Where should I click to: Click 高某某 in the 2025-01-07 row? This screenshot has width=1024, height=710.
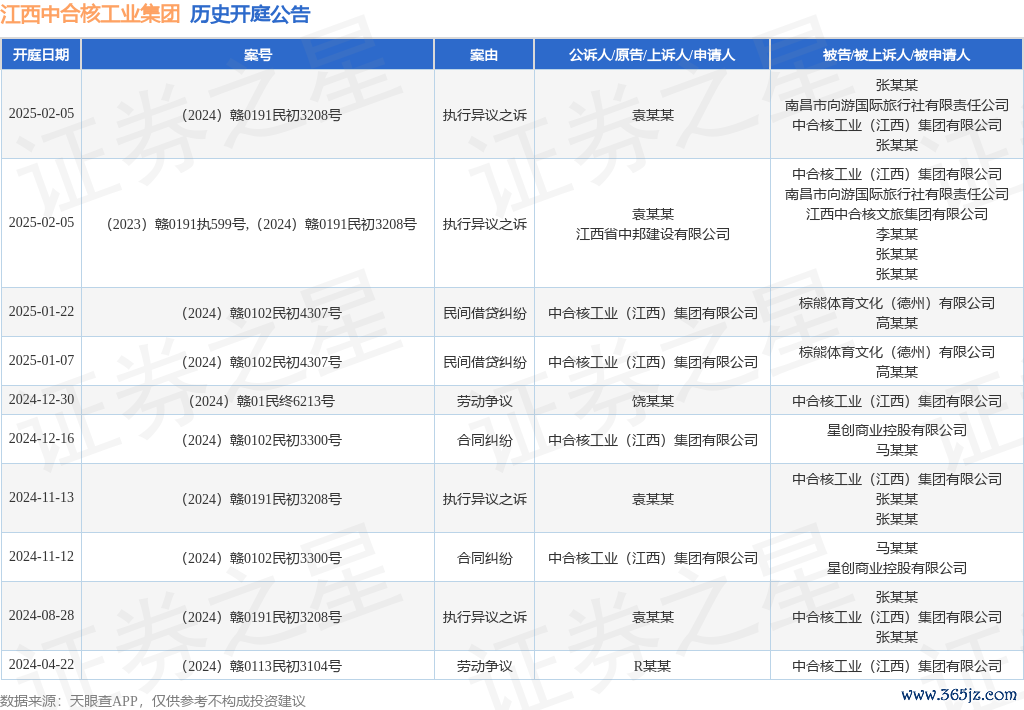pyautogui.click(x=897, y=372)
